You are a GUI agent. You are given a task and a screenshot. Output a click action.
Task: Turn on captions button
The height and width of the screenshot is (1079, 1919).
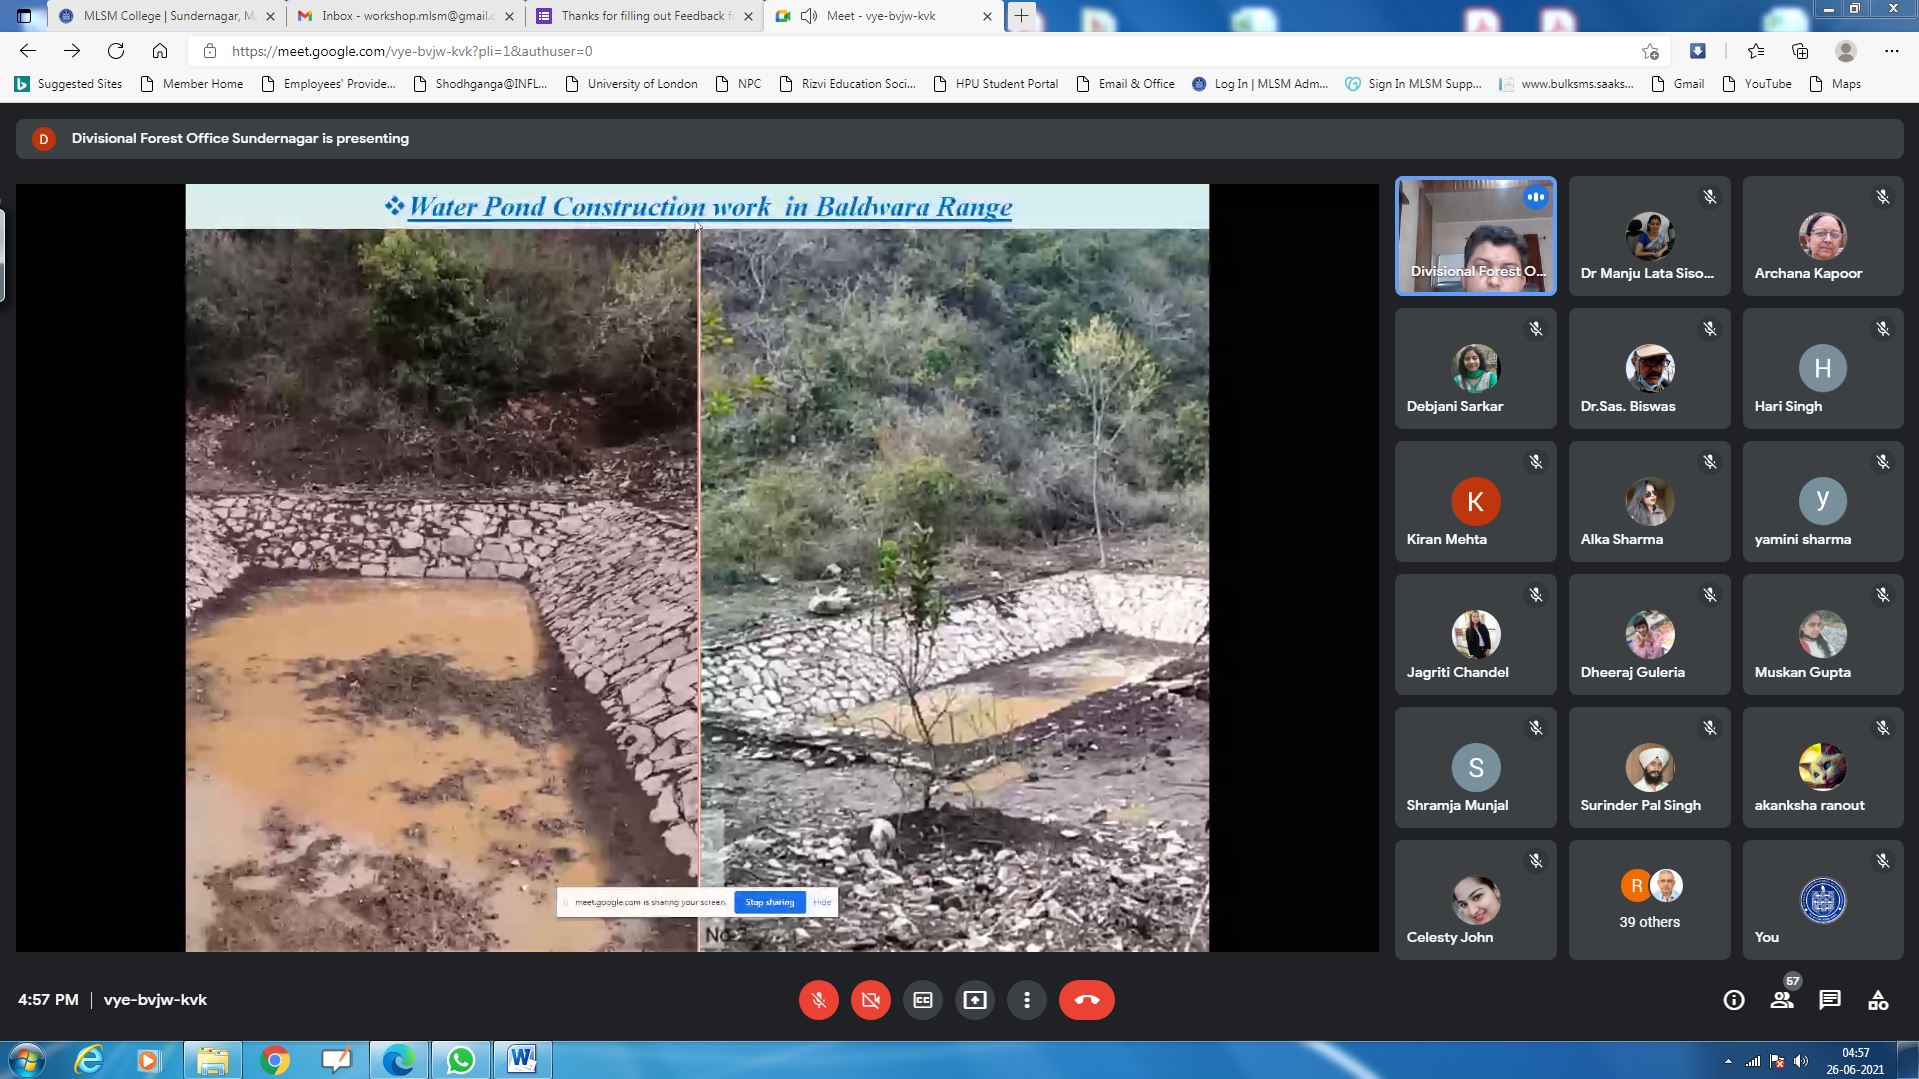922,1000
